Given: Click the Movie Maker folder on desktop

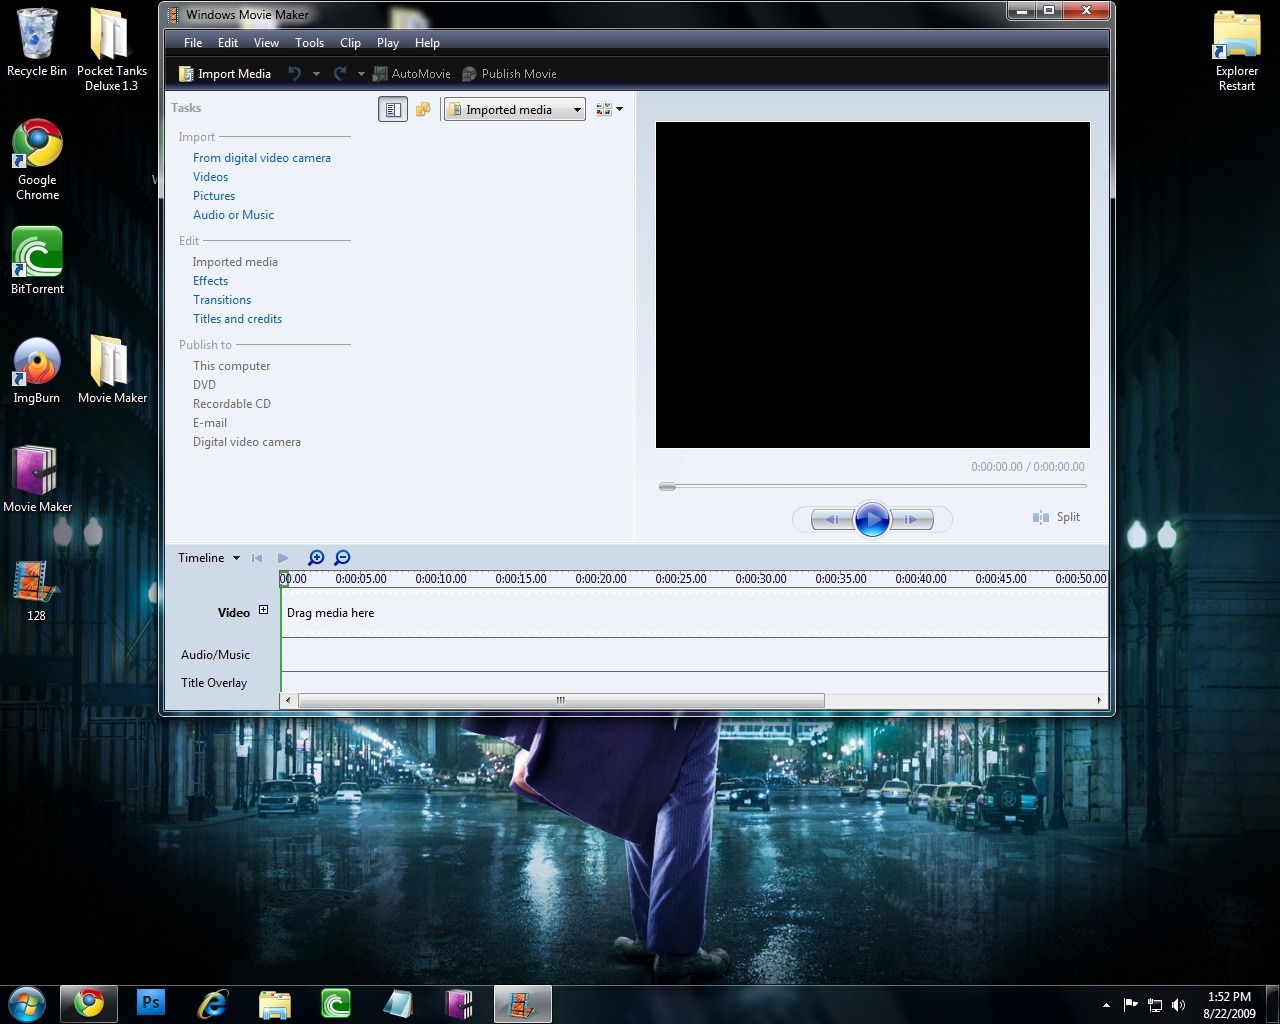Looking at the screenshot, I should coord(112,370).
